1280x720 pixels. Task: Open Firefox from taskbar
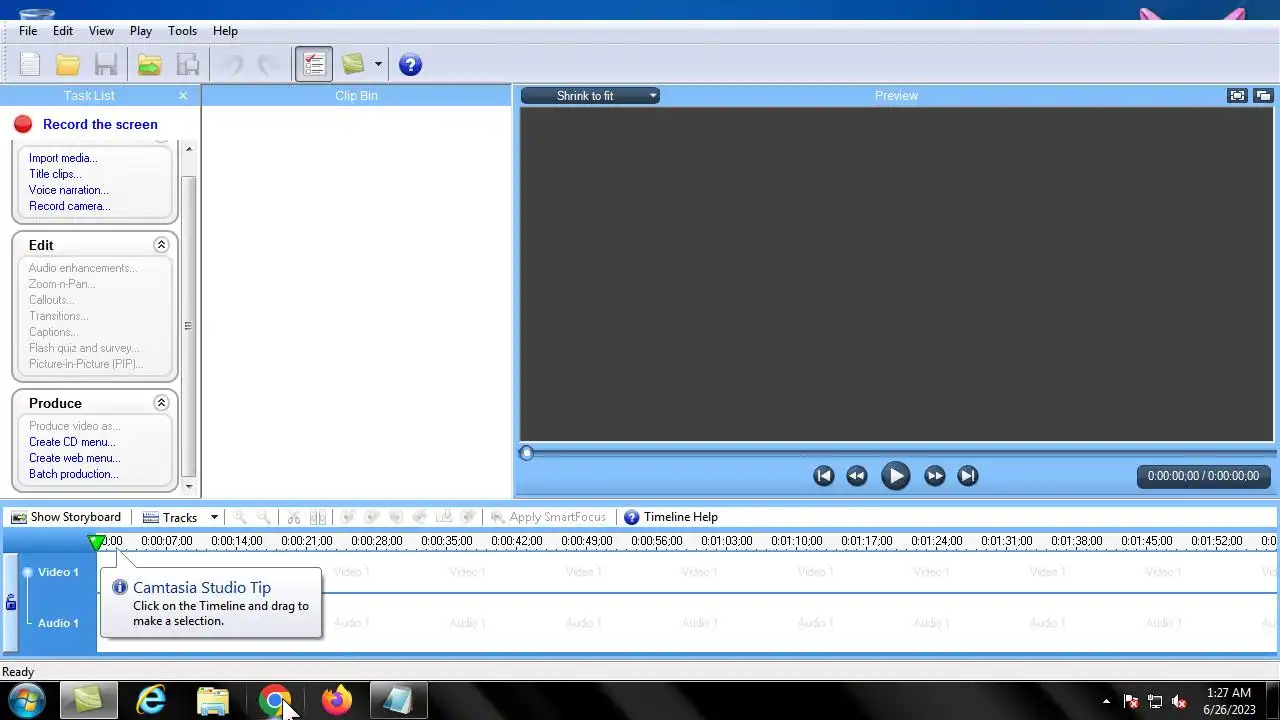coord(337,700)
